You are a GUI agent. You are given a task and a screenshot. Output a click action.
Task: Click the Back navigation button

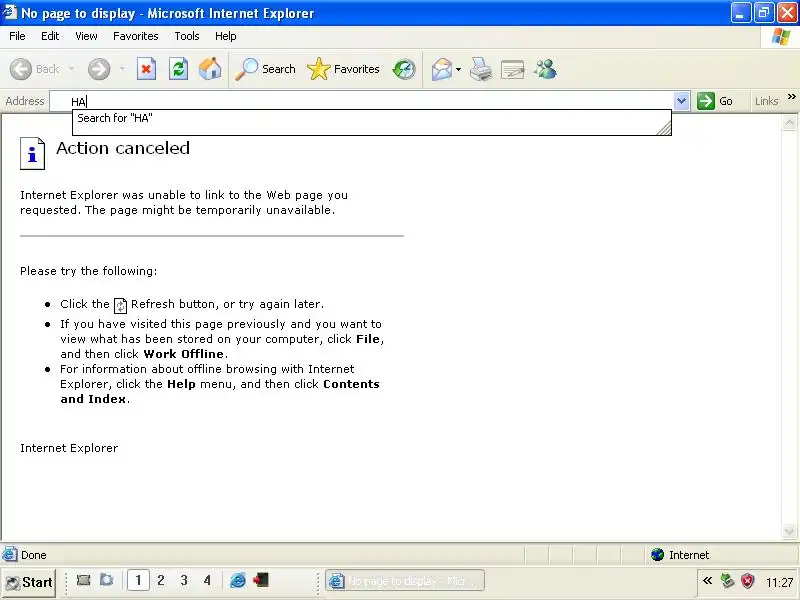click(x=35, y=69)
